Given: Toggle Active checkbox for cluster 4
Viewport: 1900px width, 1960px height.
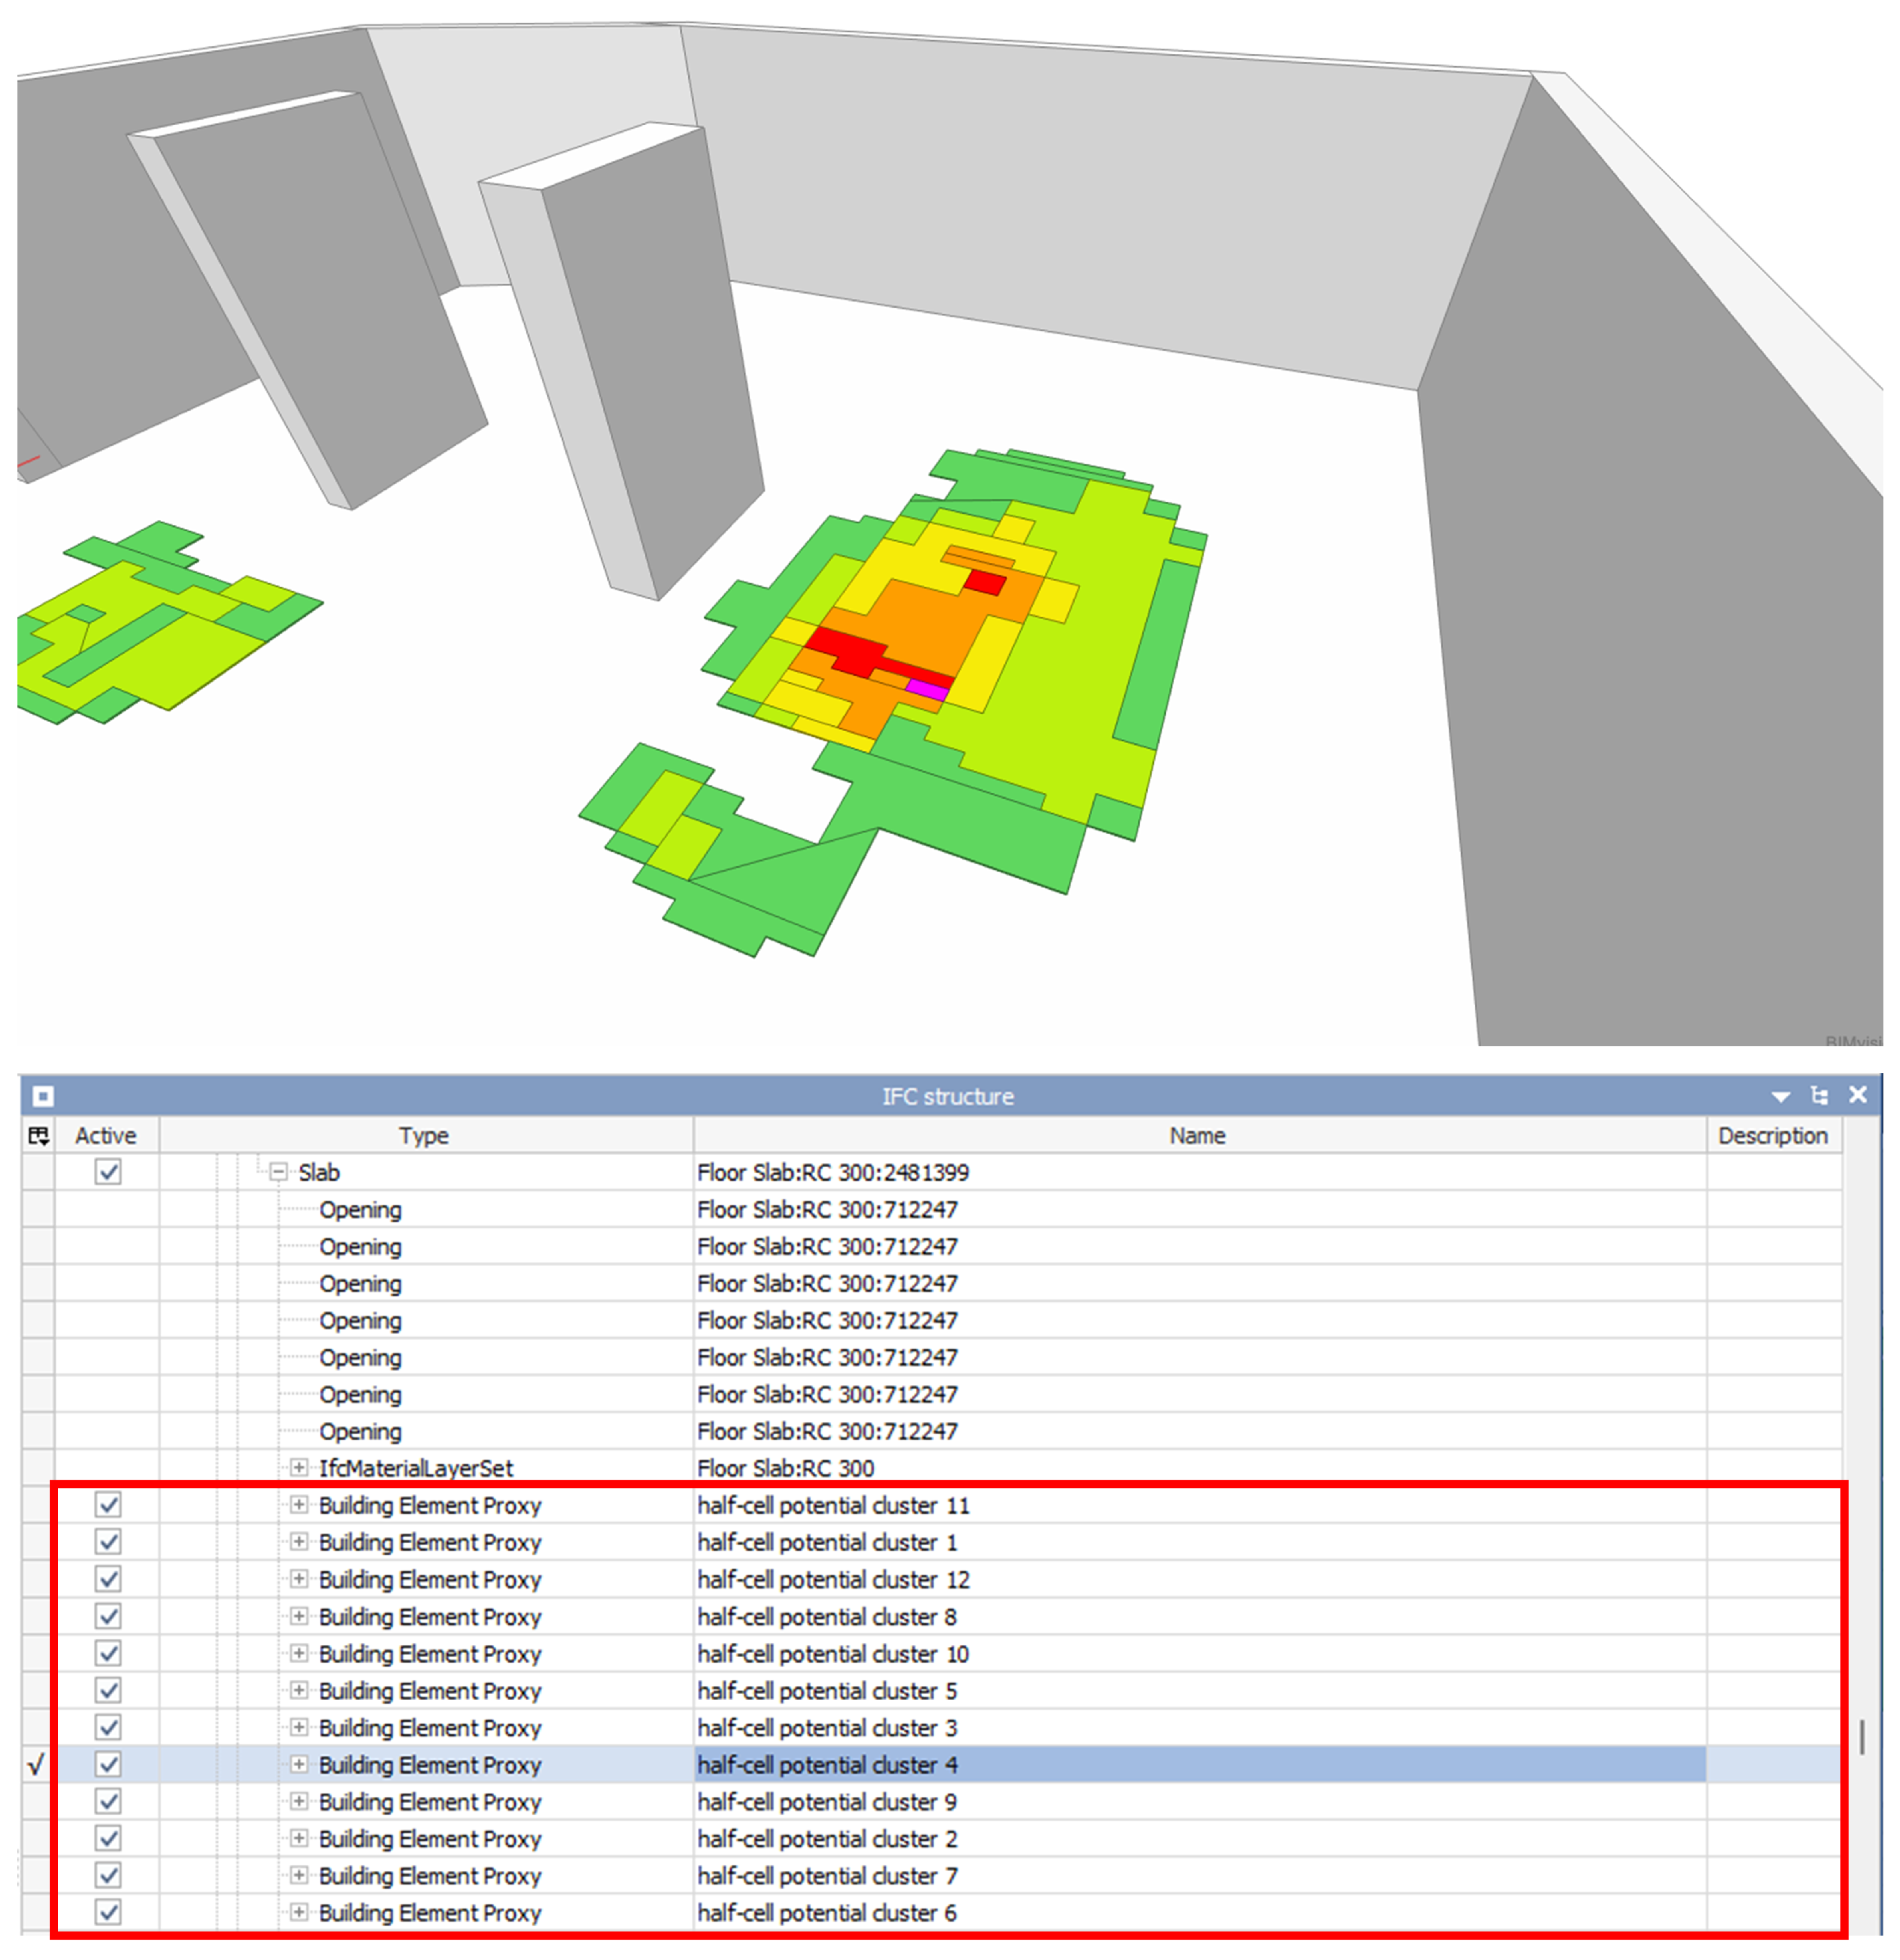Looking at the screenshot, I should (108, 1764).
